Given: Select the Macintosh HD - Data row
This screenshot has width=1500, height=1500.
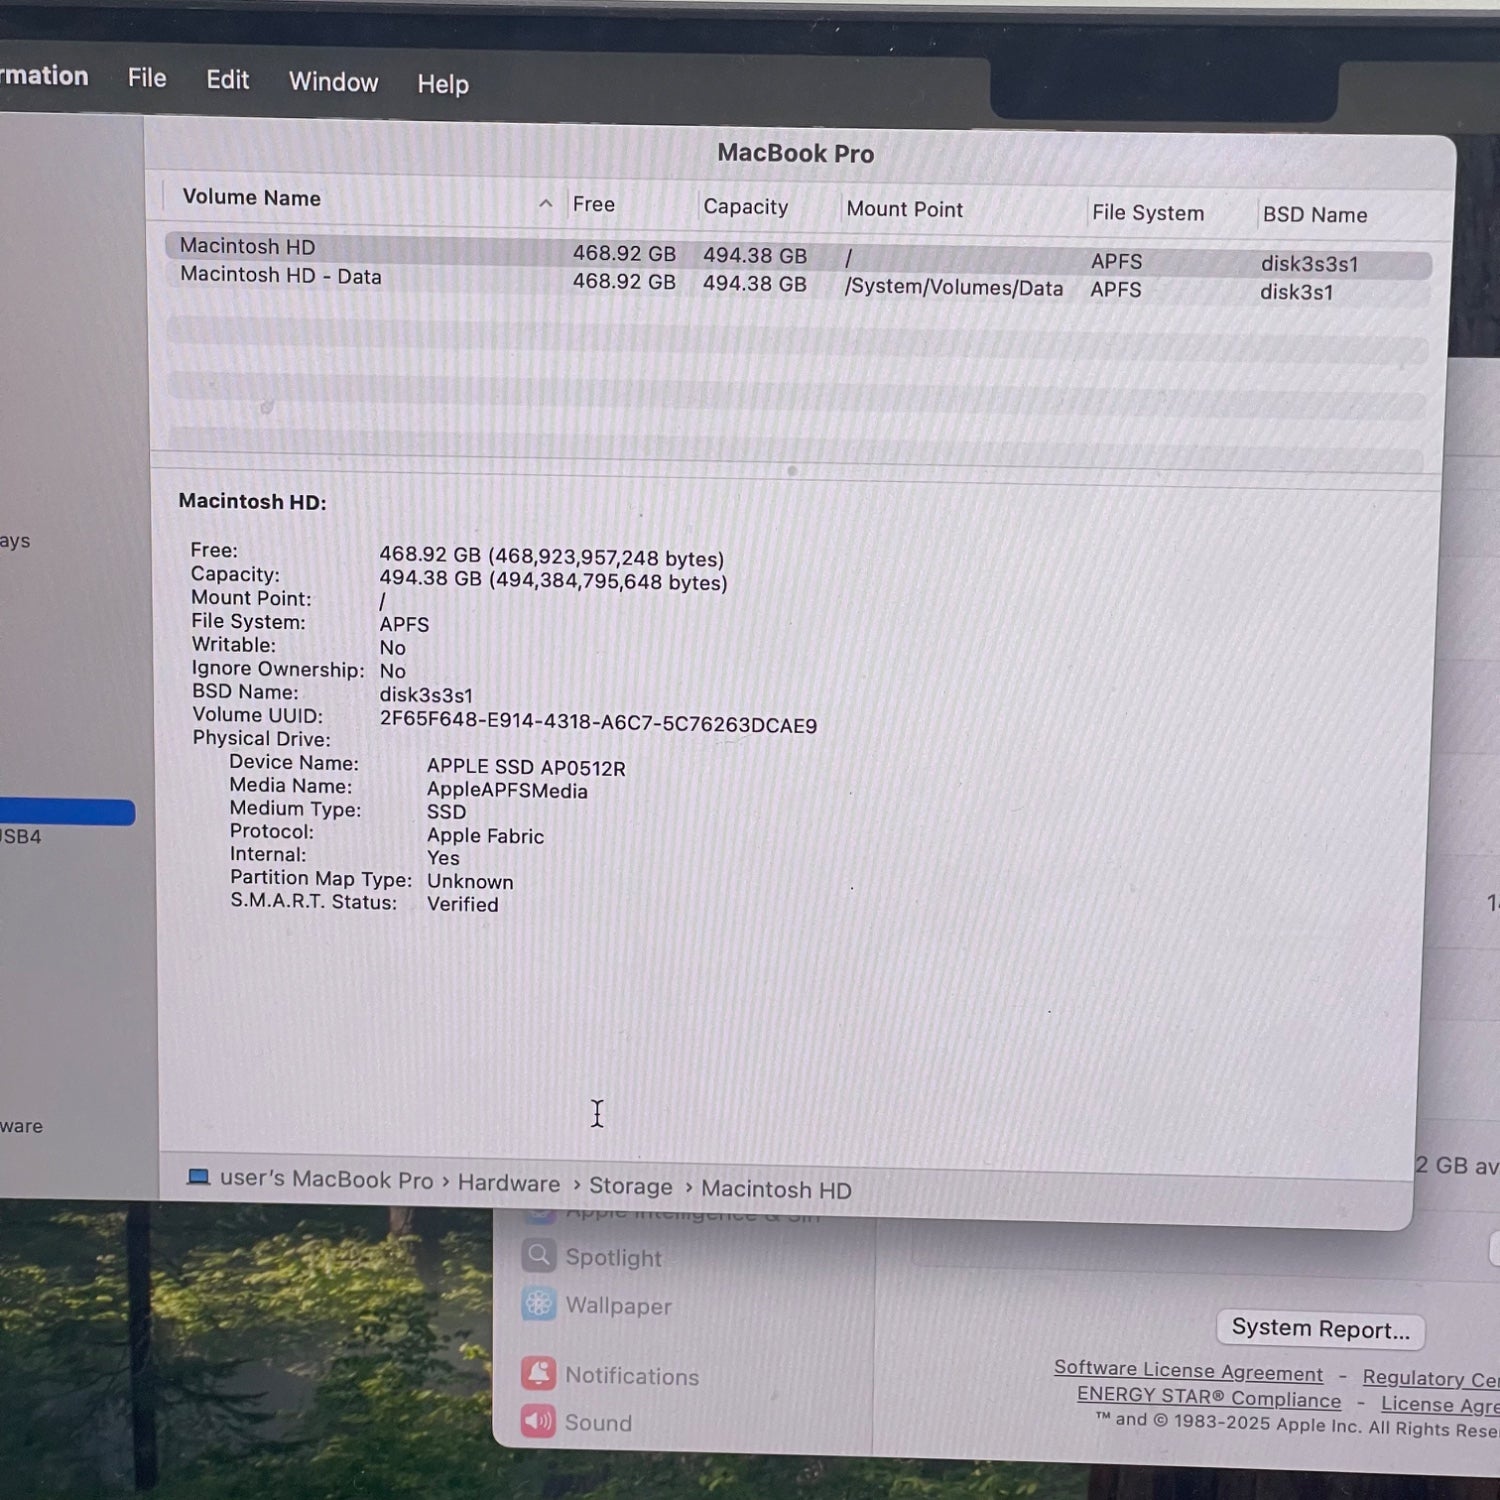Looking at the screenshot, I should [x=797, y=284].
